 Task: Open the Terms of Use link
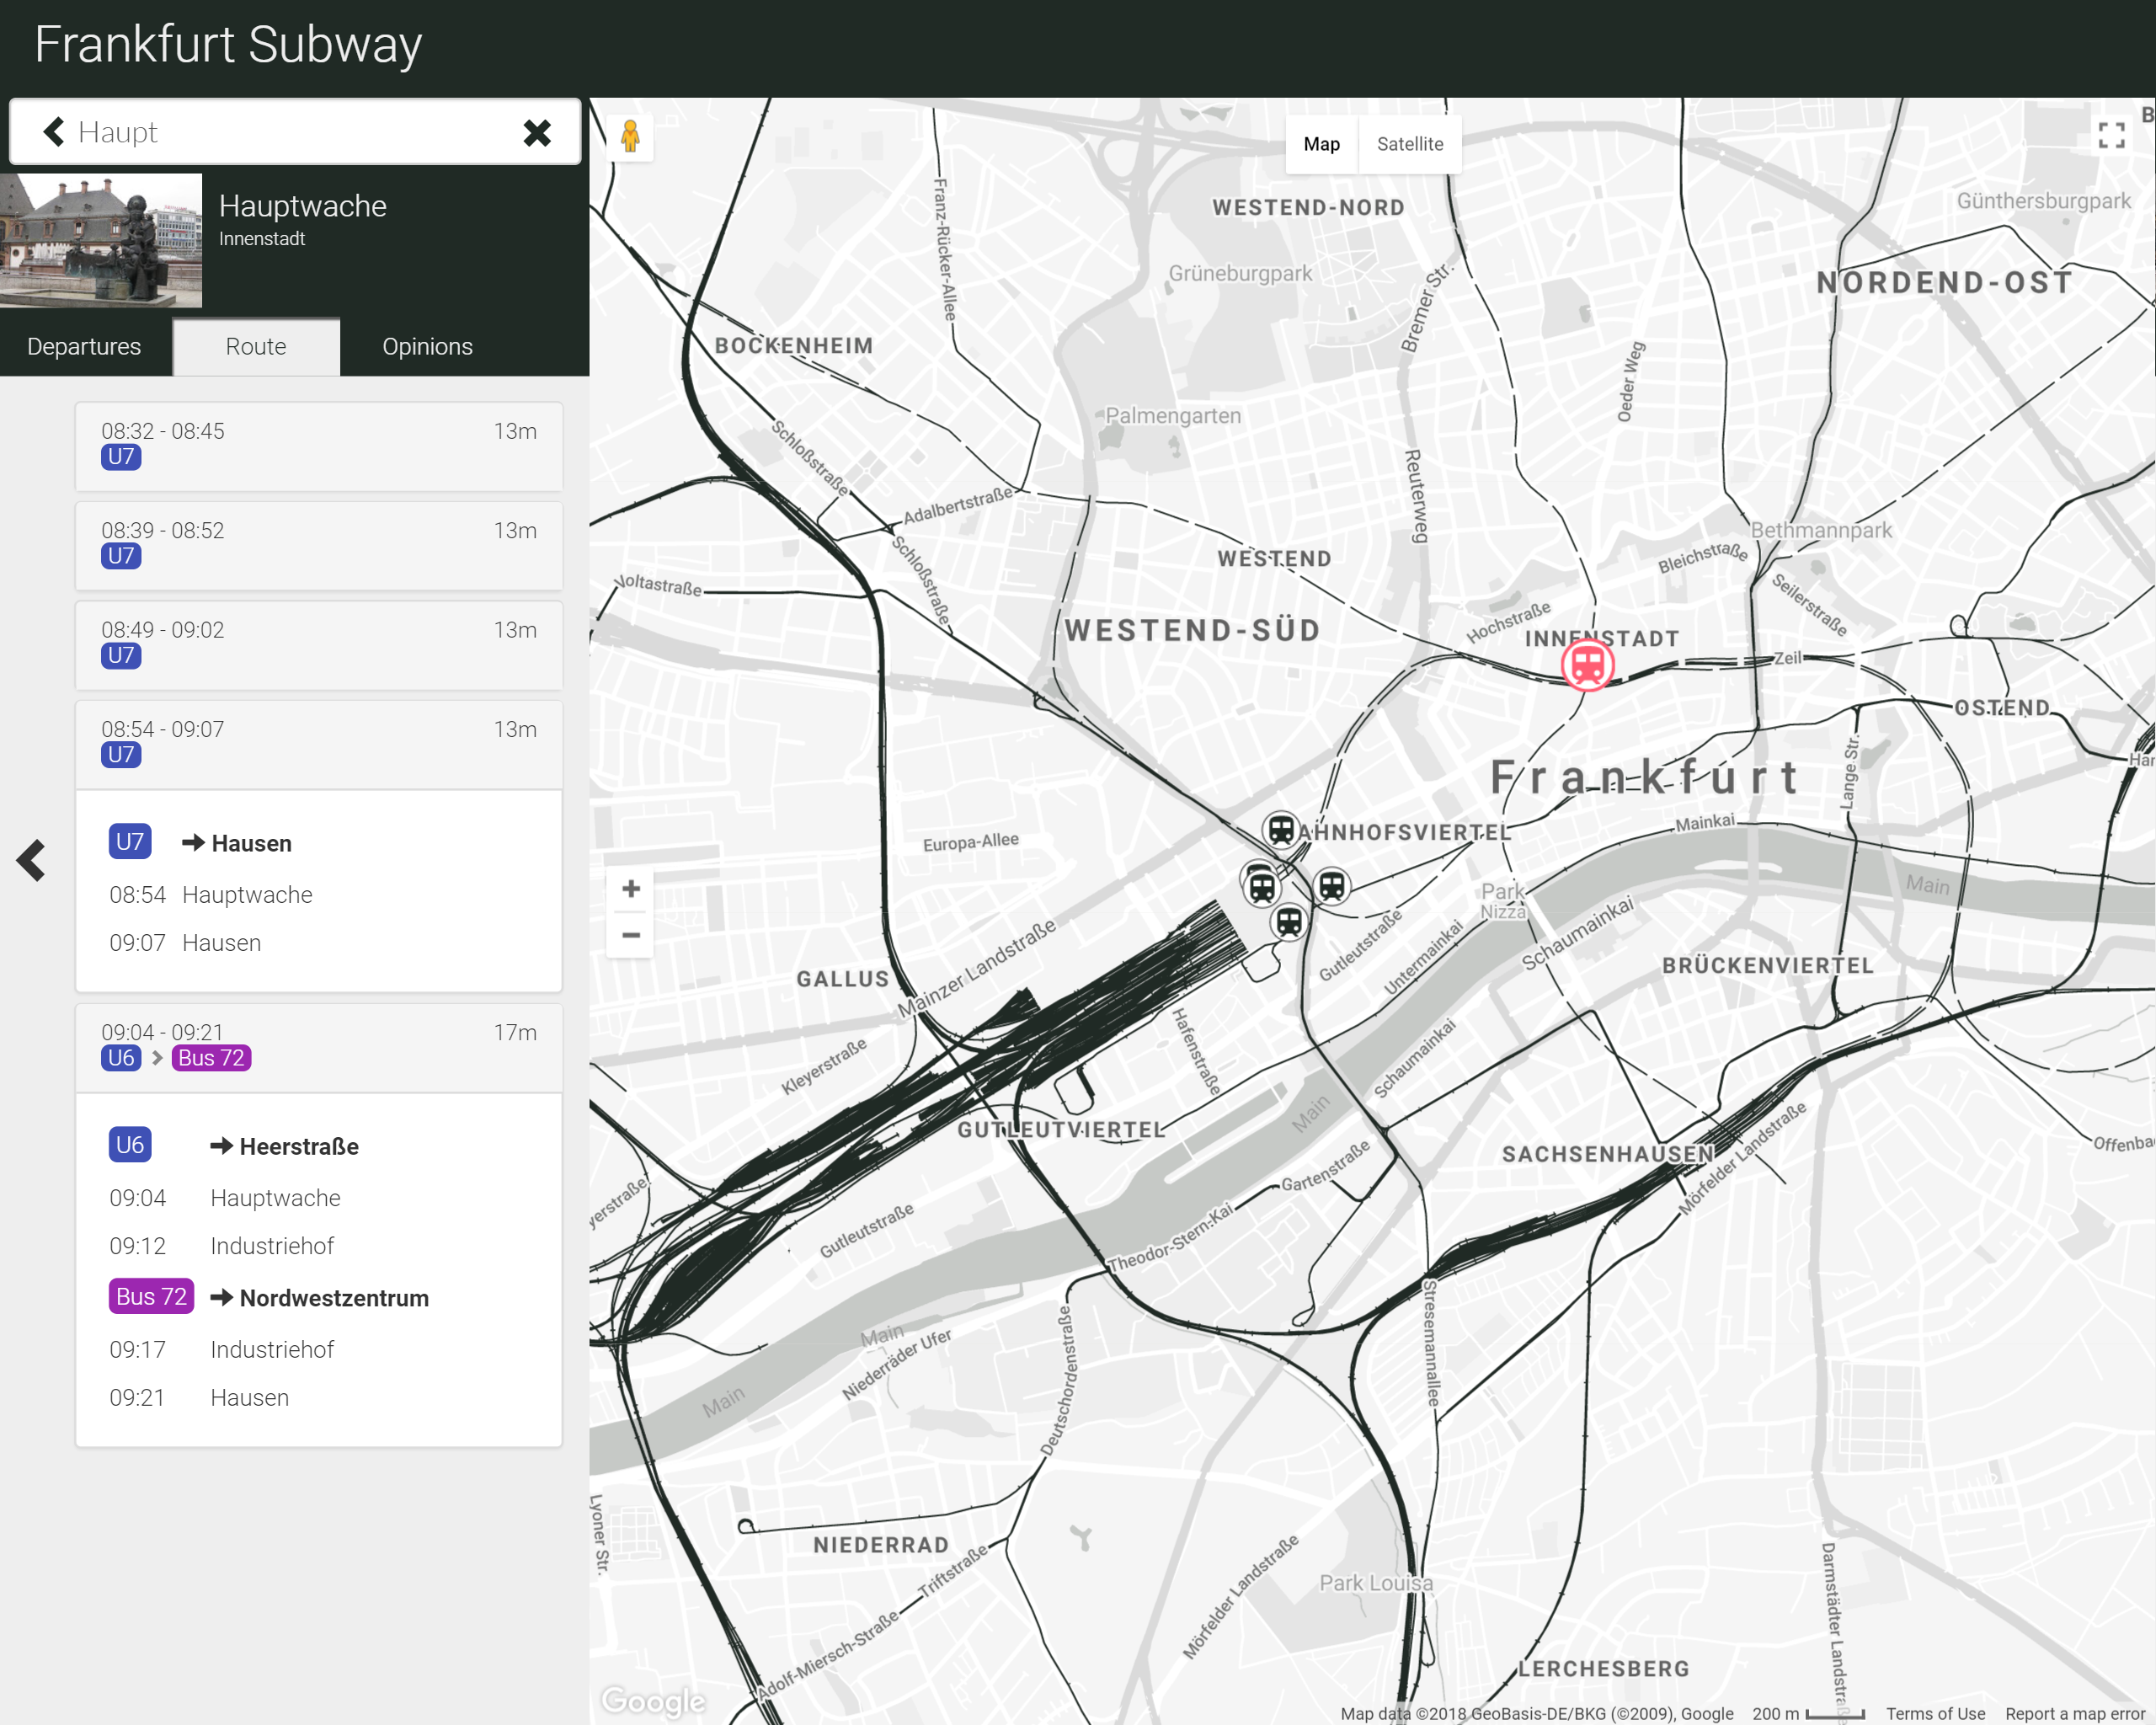[1936, 1712]
